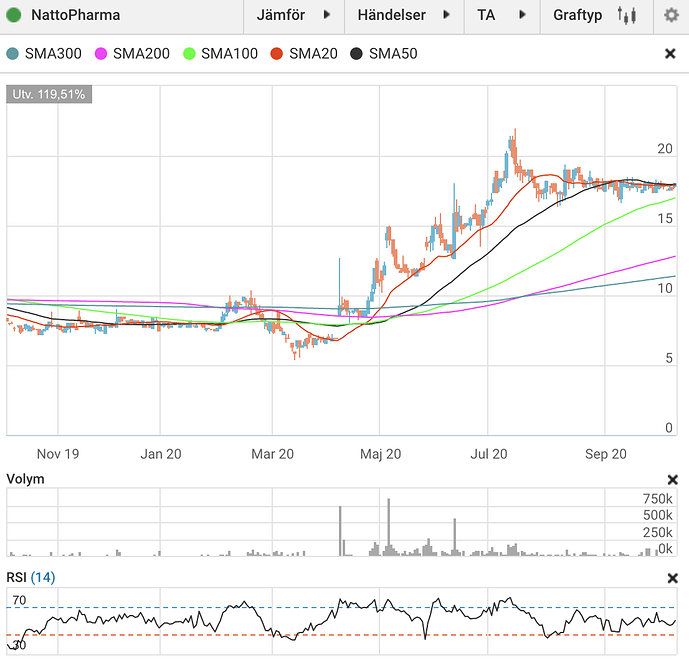Click the 250k volume axis label

[x=657, y=532]
